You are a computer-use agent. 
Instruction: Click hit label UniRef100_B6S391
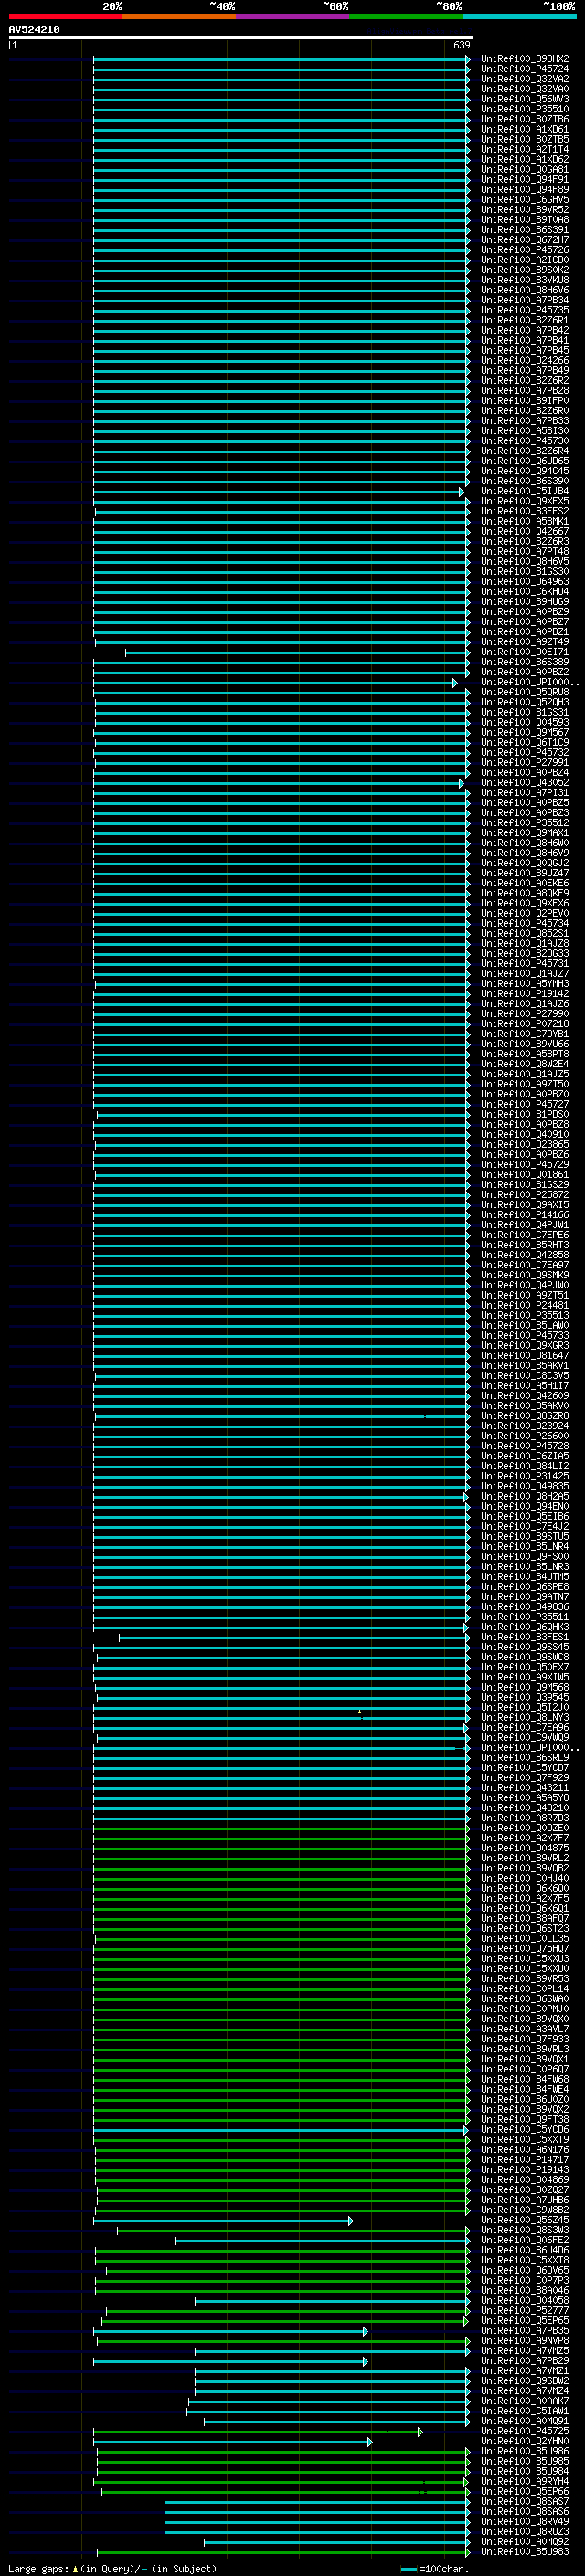[x=524, y=230]
